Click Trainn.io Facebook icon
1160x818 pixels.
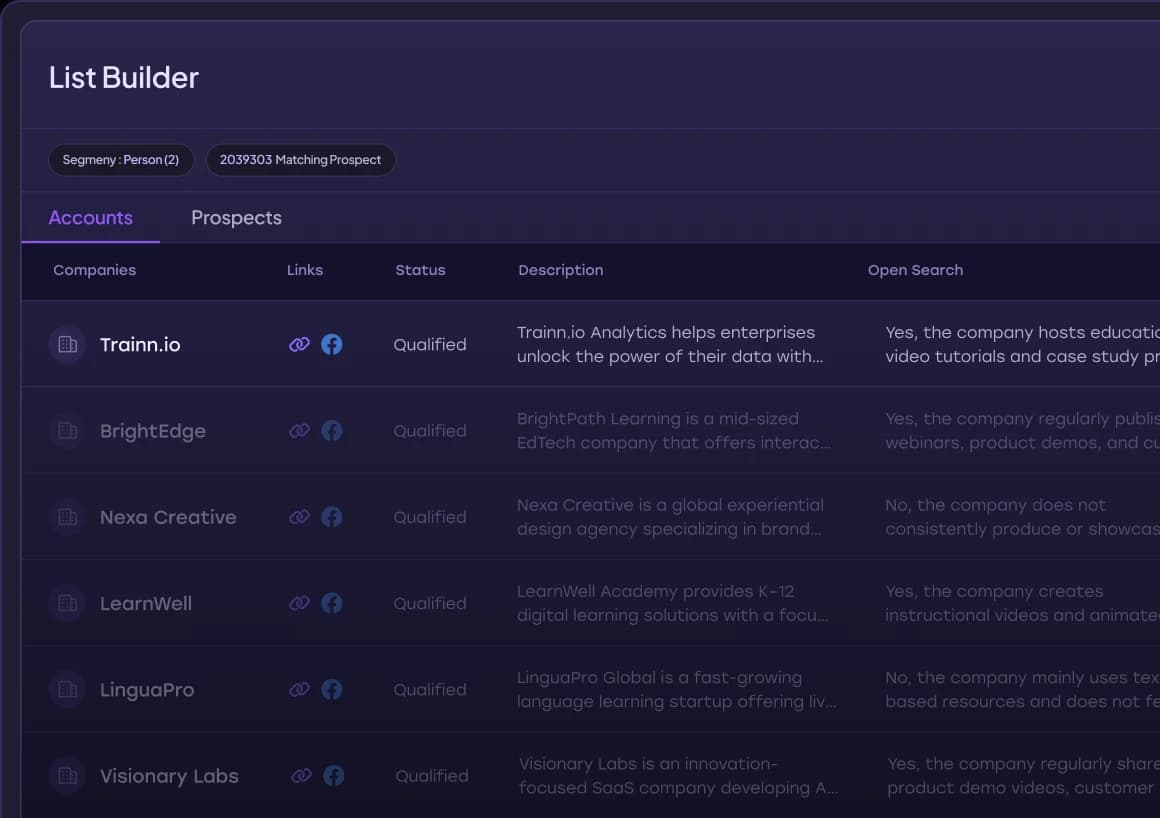click(332, 344)
